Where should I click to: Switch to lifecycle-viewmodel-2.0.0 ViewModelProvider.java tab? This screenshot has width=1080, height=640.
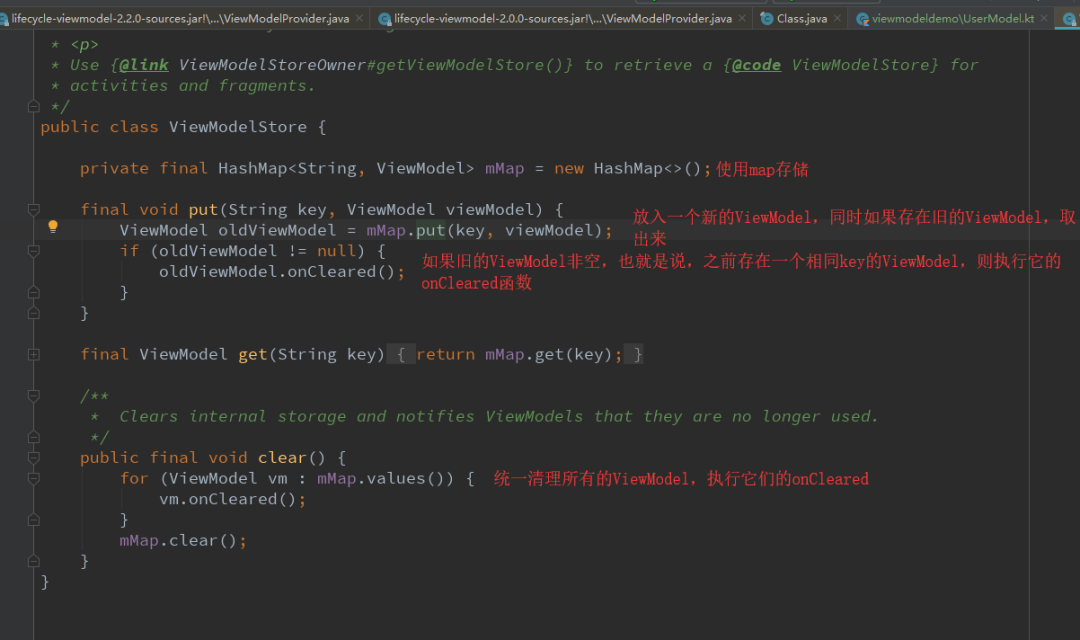(563, 19)
